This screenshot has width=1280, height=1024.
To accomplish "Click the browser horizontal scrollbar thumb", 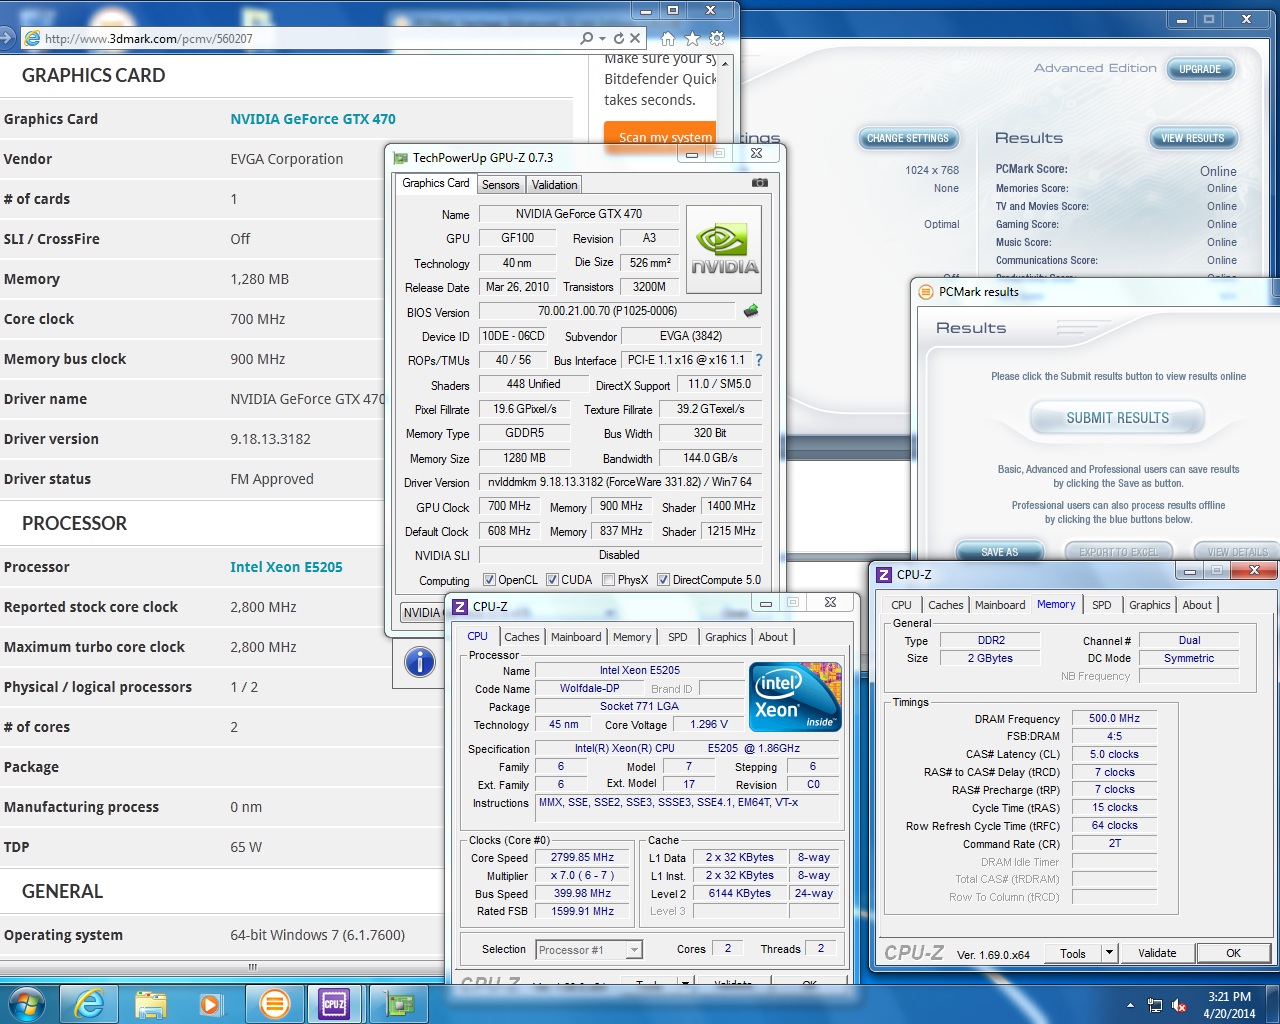I will 253,967.
